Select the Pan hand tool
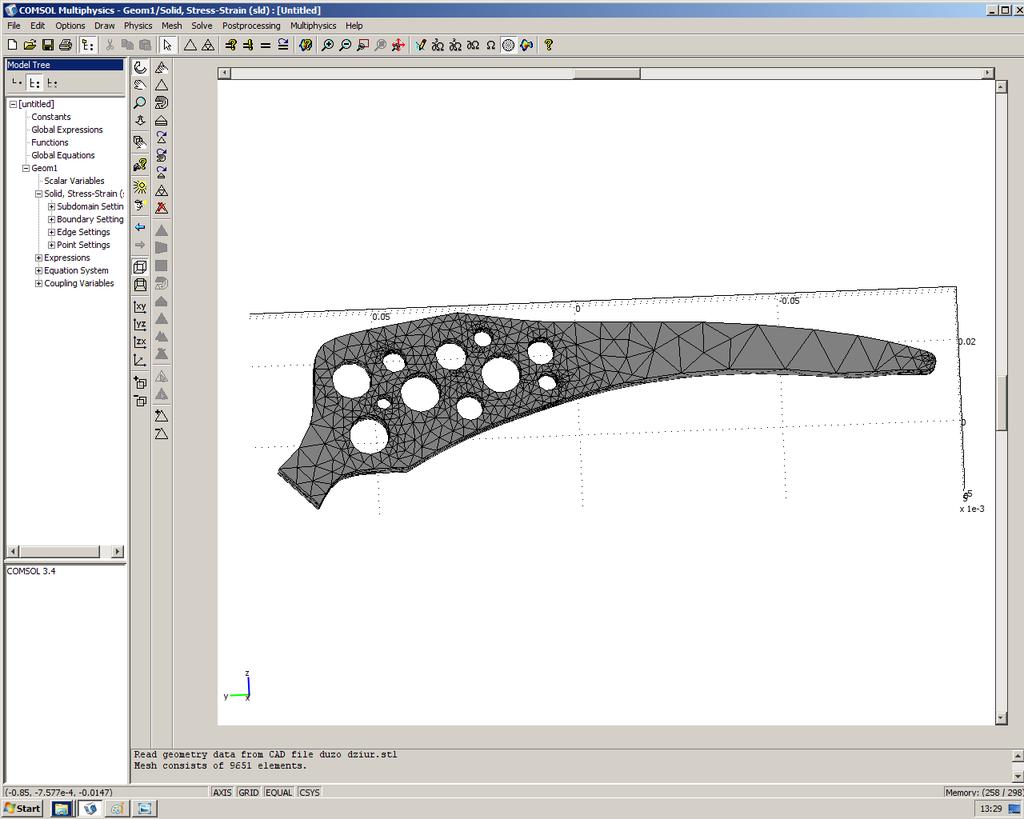The width and height of the screenshot is (1024, 819). (x=140, y=85)
